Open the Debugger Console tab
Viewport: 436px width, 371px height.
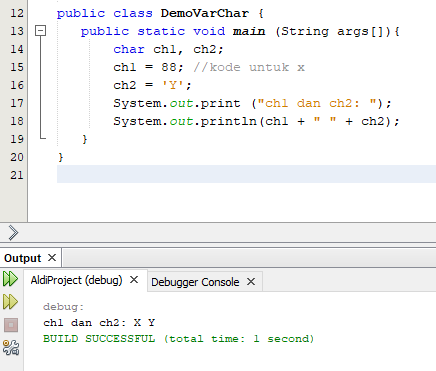tap(195, 282)
